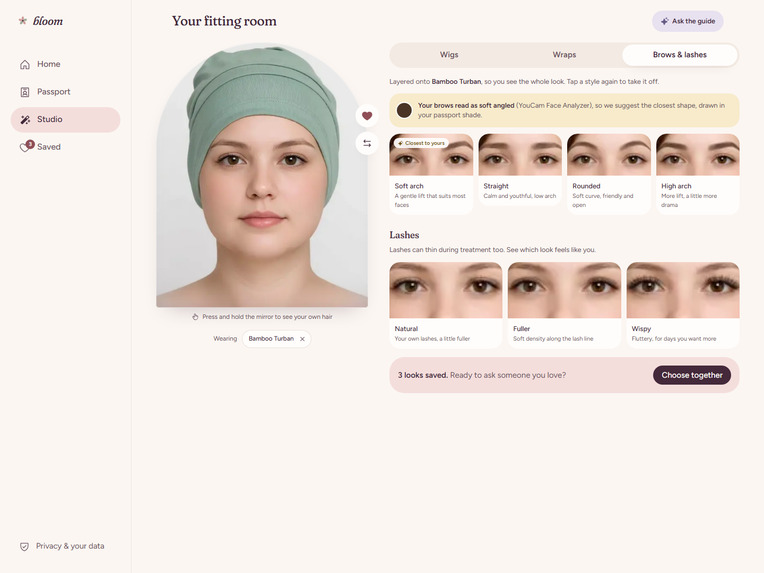The width and height of the screenshot is (764, 573).
Task: Click the 3 looks saved text
Action: [x=422, y=375]
